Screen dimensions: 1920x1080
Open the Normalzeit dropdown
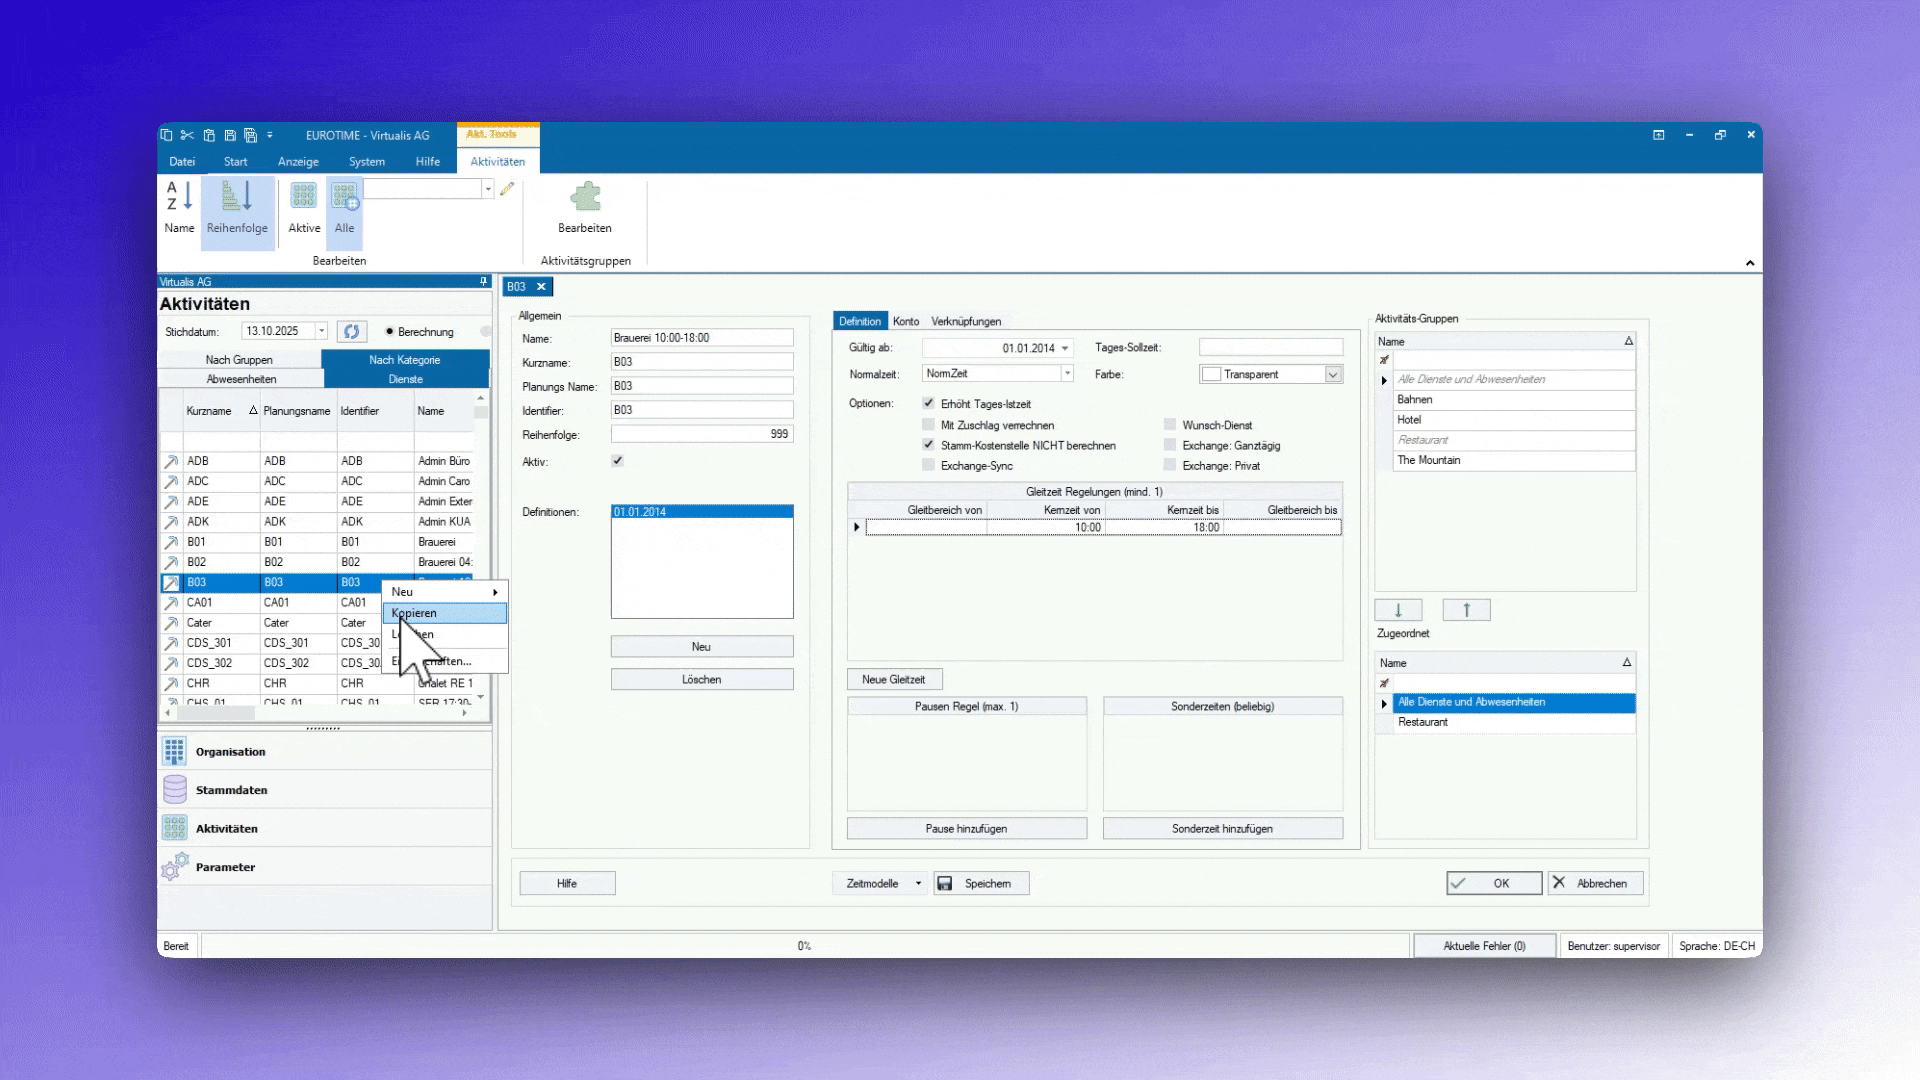pyautogui.click(x=1067, y=374)
